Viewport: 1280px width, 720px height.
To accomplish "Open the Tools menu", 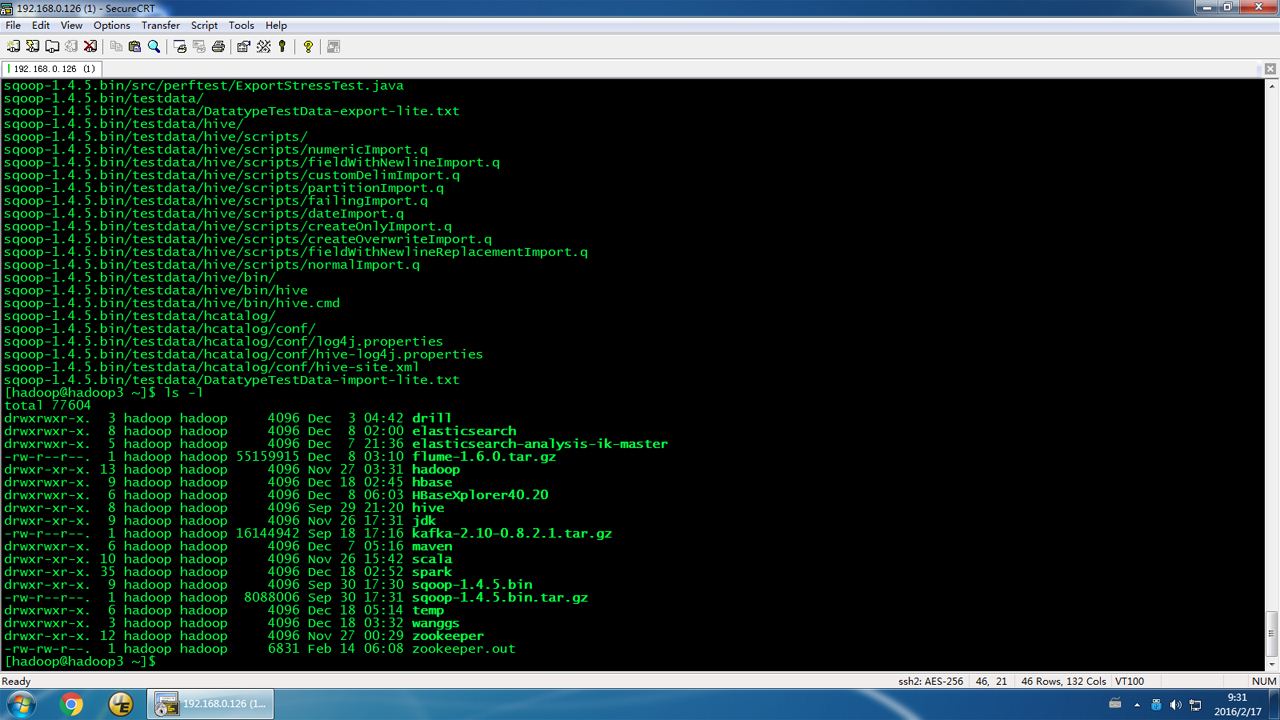I will point(242,25).
